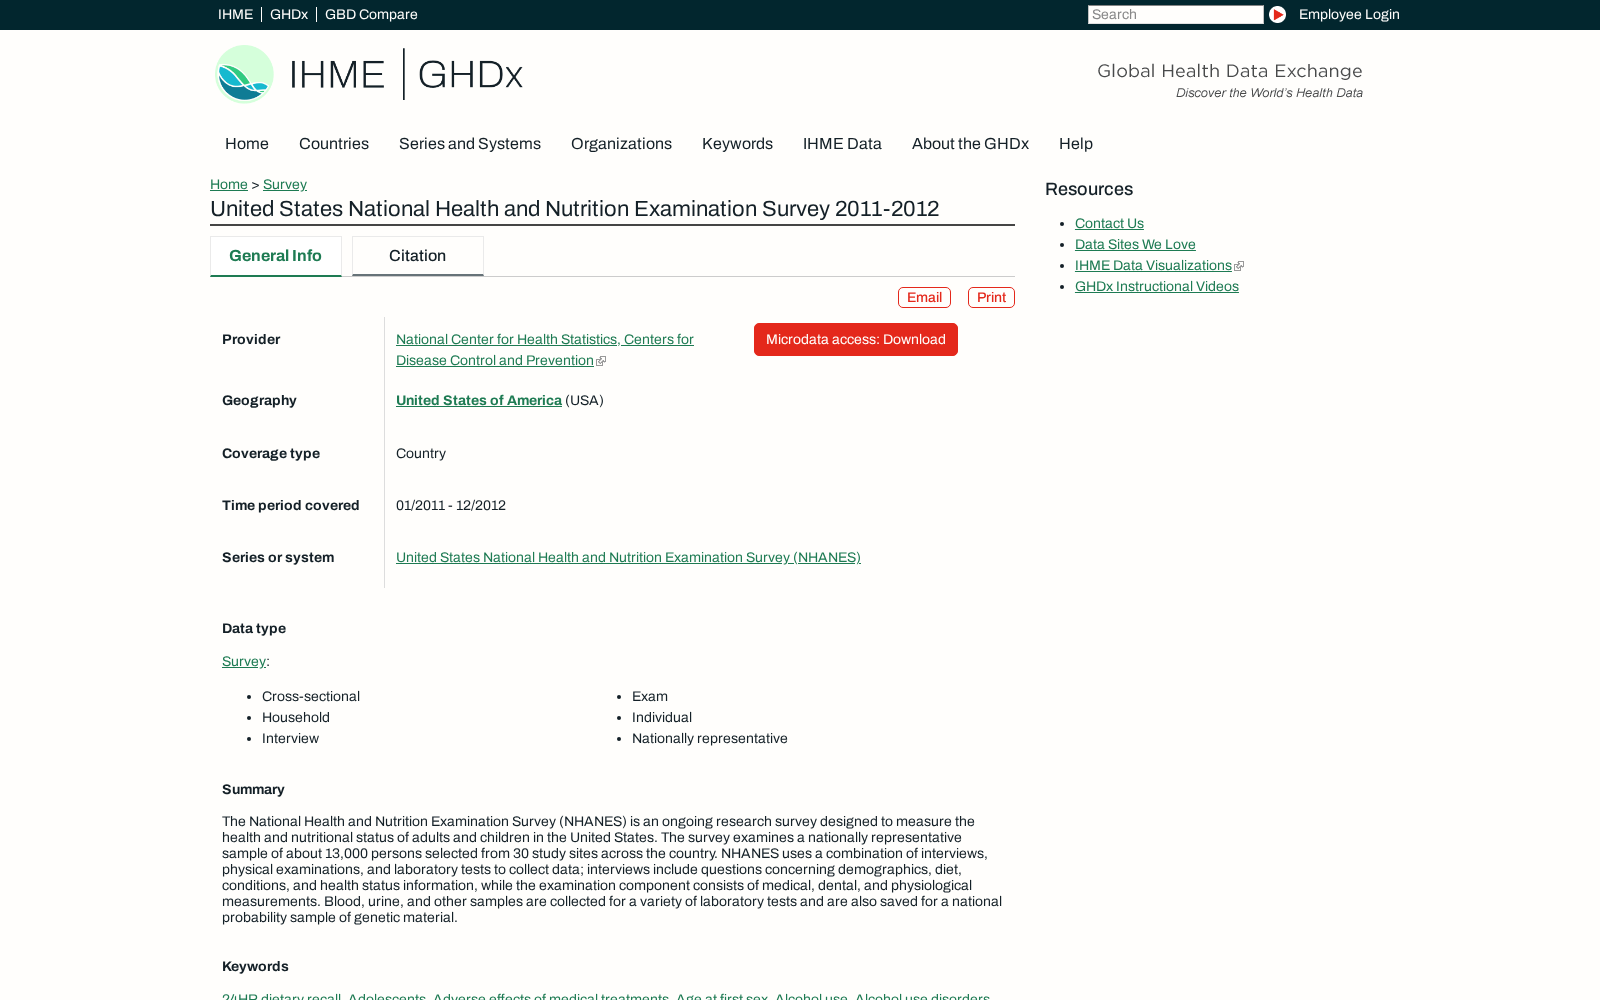This screenshot has height=1000, width=1600.
Task: Click the Email button
Action: pos(924,297)
